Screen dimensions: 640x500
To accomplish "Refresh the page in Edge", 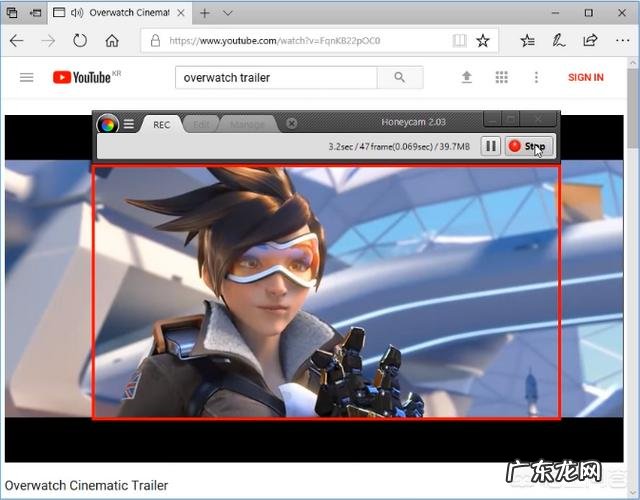I will [x=79, y=41].
